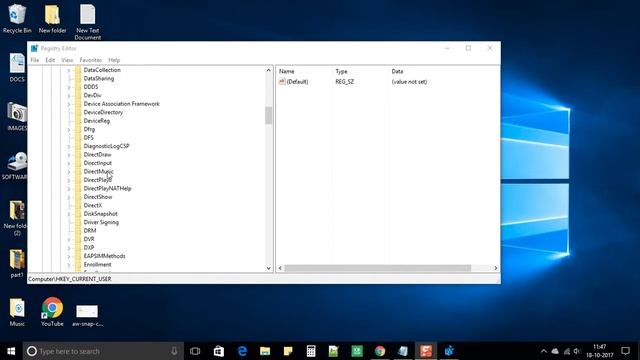Select the DeviceReg key folder icon
The height and width of the screenshot is (360, 640).
[x=78, y=121]
